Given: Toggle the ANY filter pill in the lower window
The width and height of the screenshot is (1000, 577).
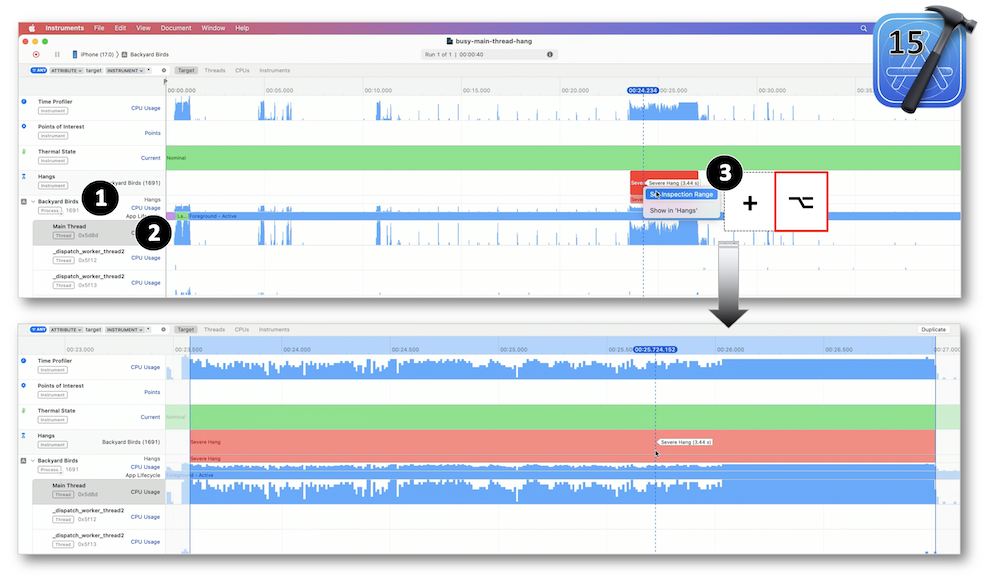Looking at the screenshot, I should 38,330.
